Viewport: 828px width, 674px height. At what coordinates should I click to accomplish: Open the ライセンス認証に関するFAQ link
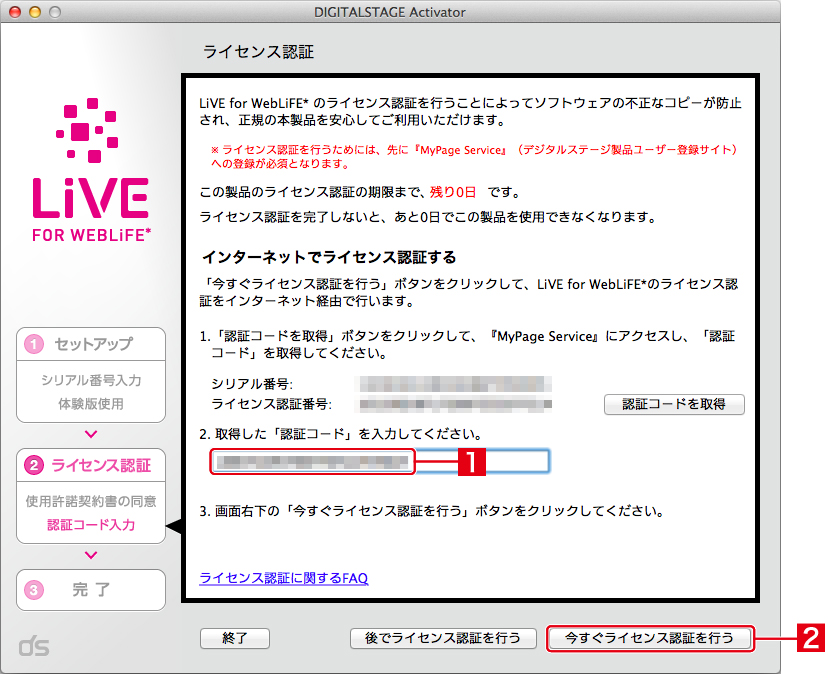point(284,578)
